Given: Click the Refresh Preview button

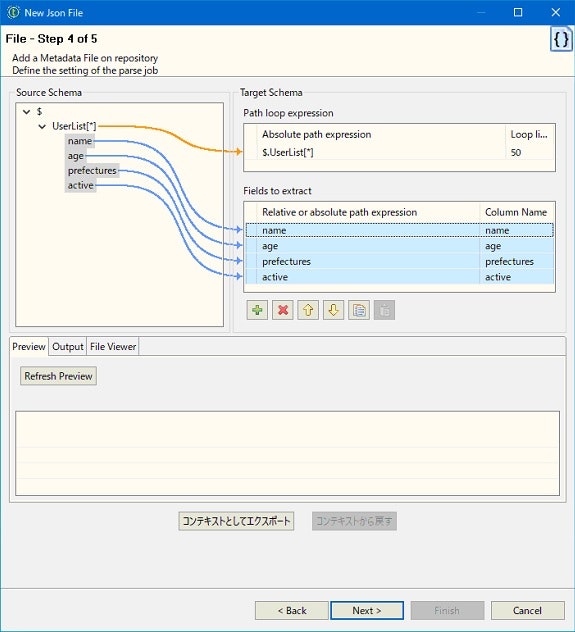Looking at the screenshot, I should [58, 376].
